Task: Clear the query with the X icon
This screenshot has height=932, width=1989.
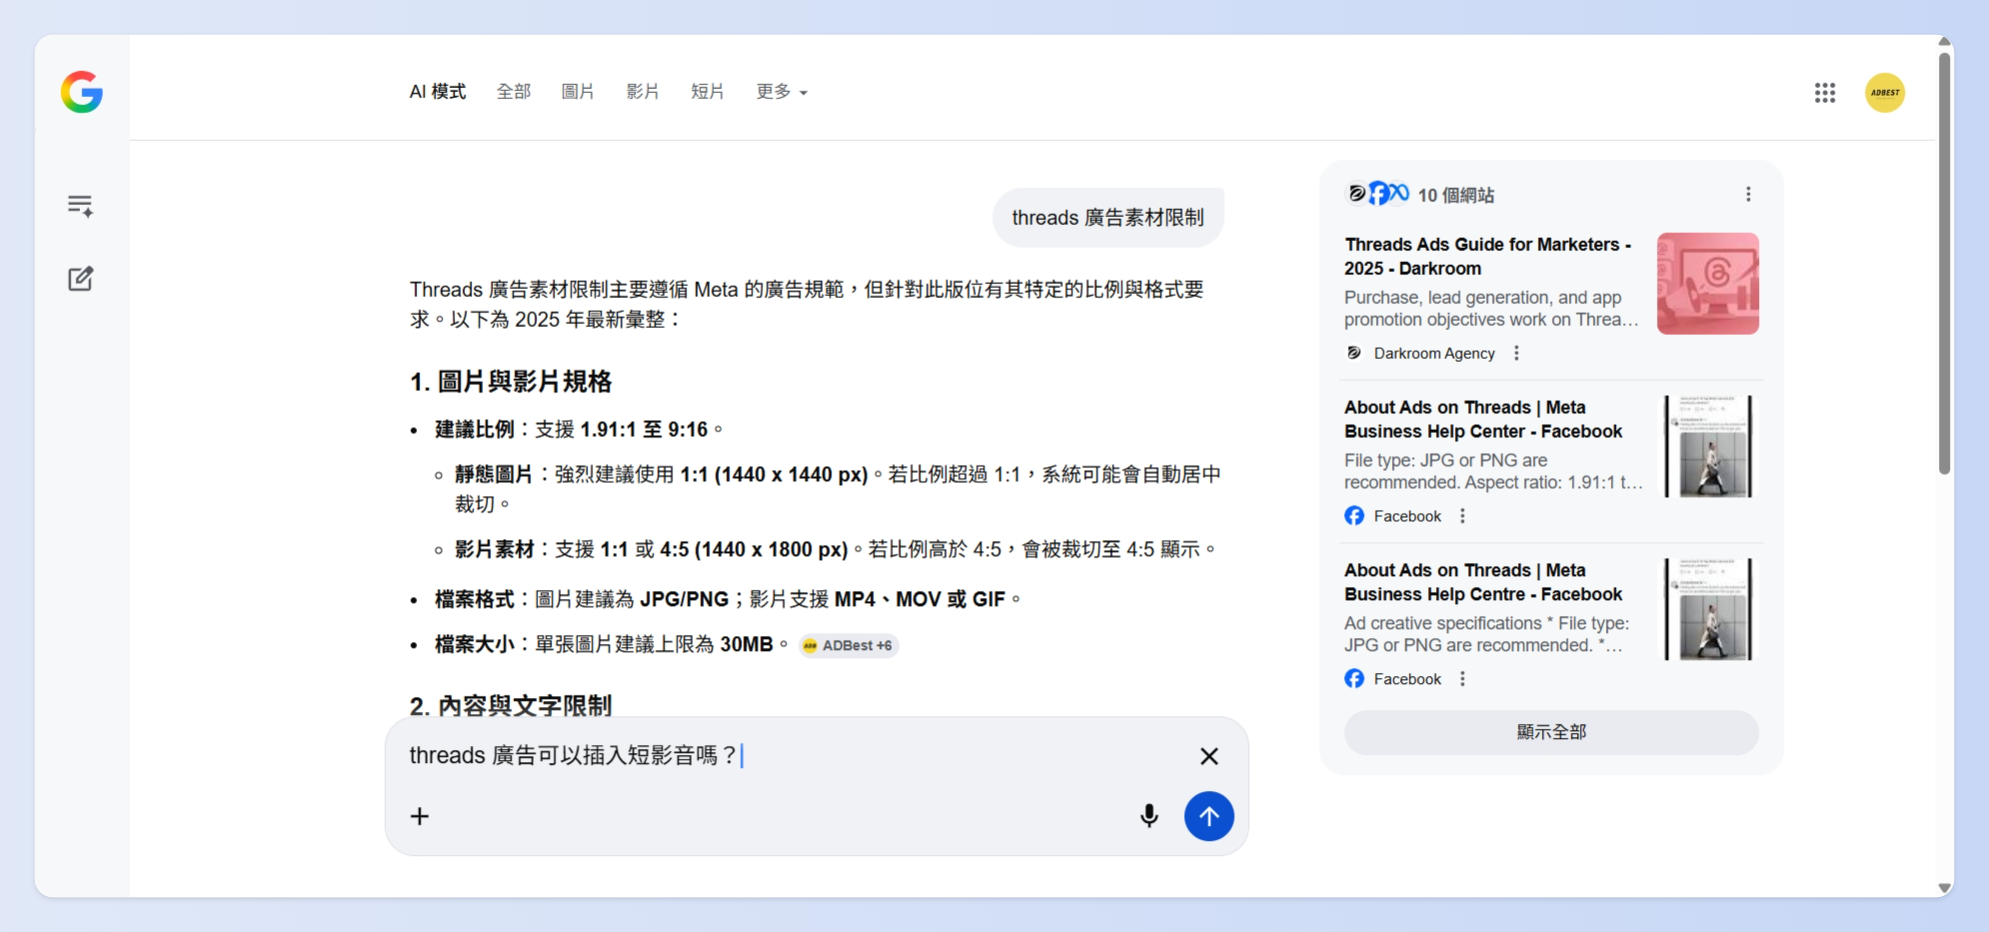Action: (x=1209, y=756)
